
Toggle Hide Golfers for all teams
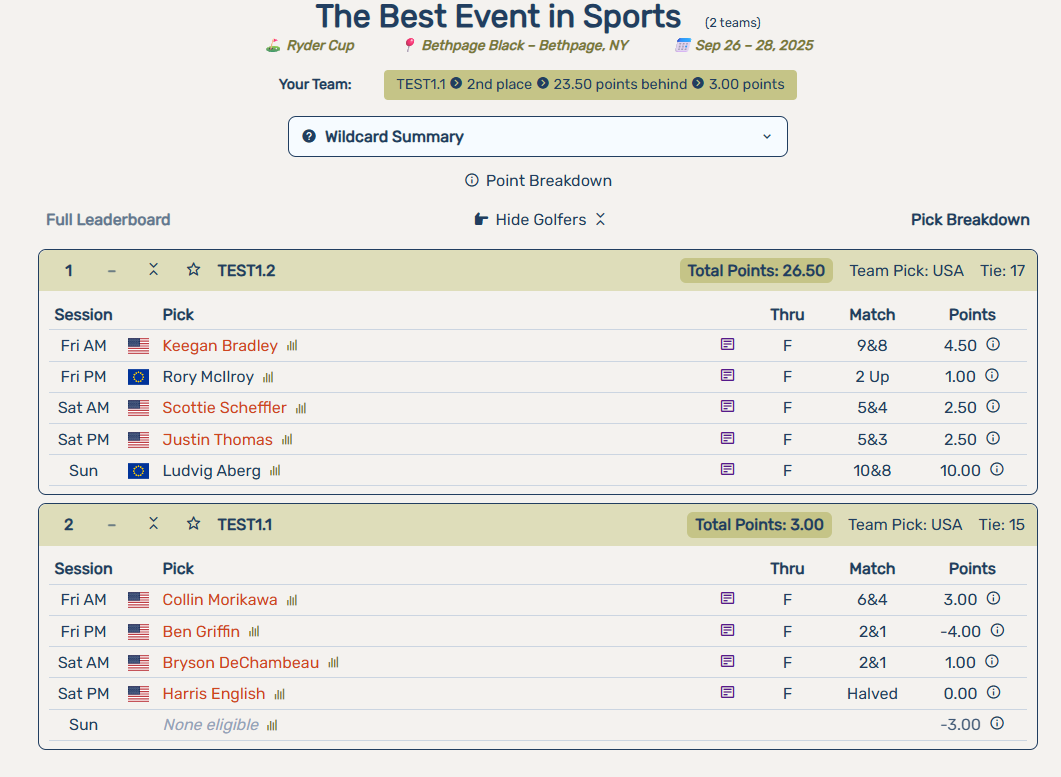click(x=539, y=220)
